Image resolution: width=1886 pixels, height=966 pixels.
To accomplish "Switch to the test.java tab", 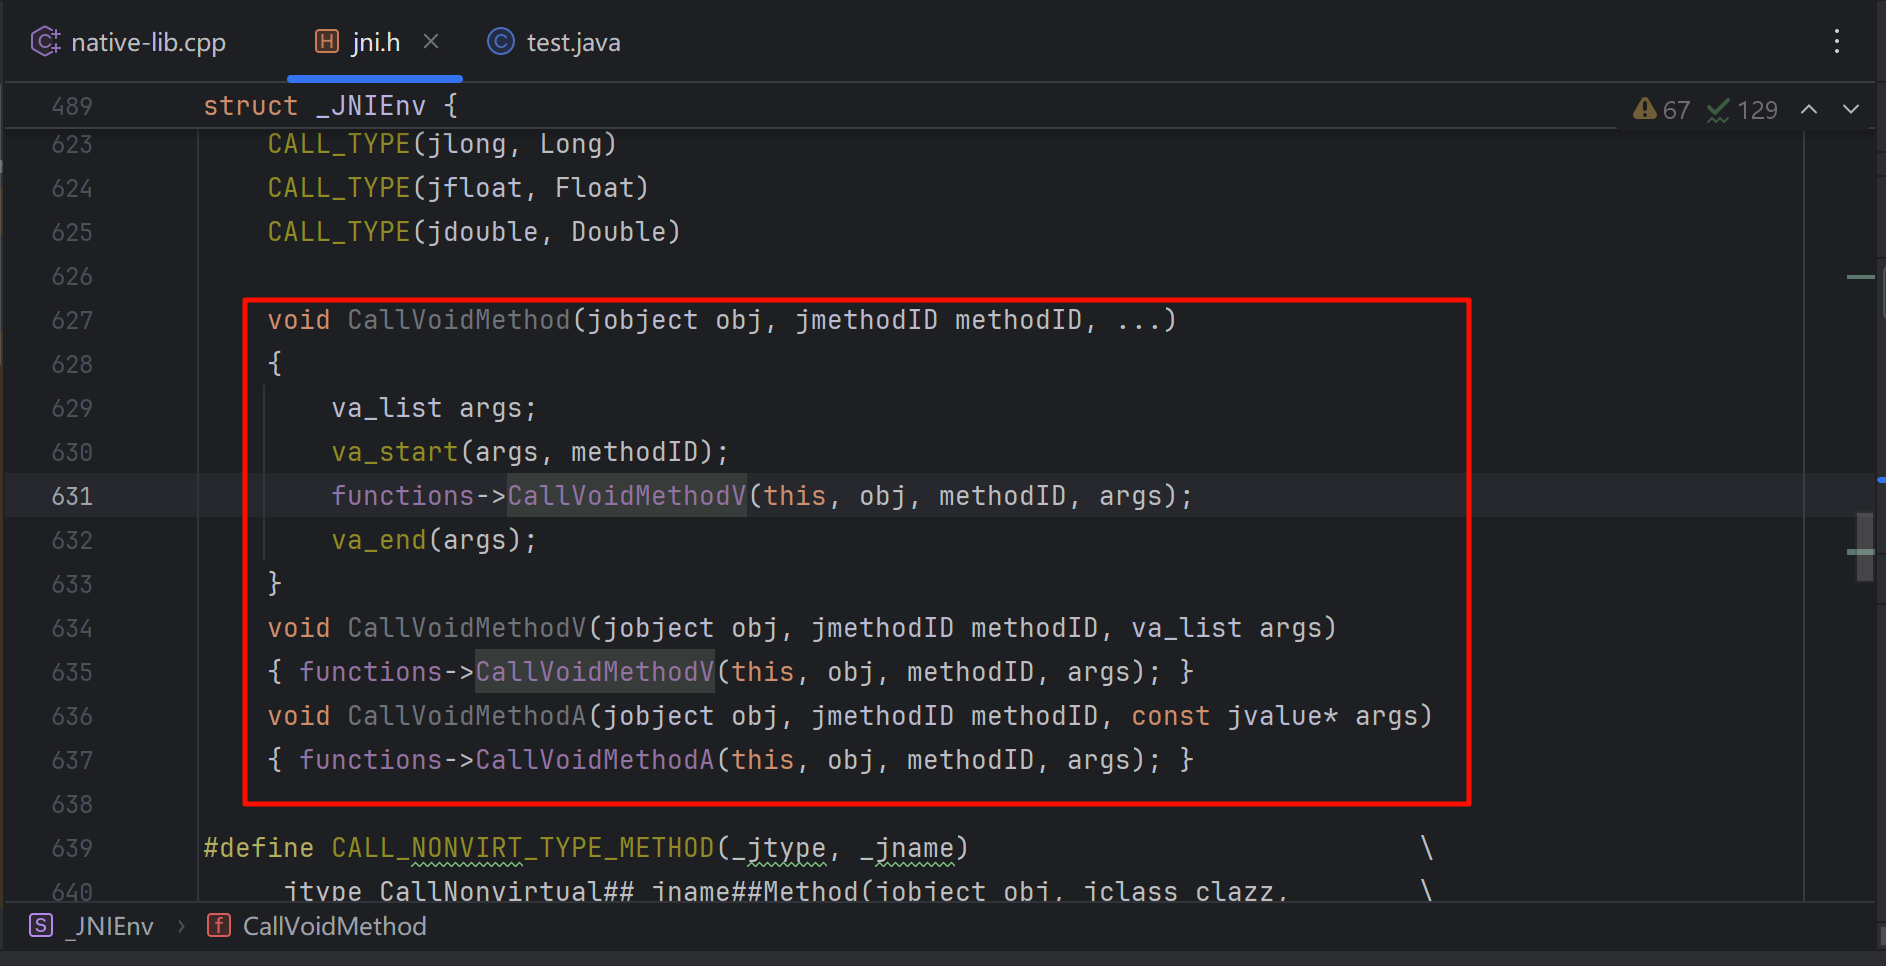I will click(573, 43).
